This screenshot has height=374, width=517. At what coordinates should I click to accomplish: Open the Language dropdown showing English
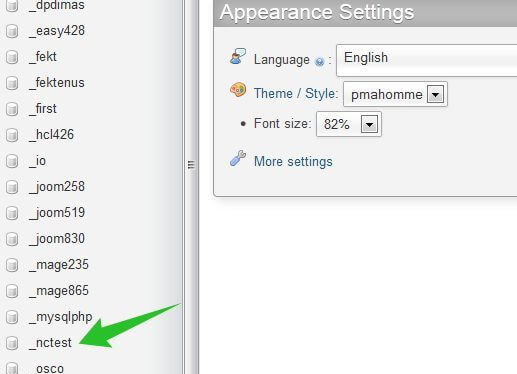click(427, 60)
